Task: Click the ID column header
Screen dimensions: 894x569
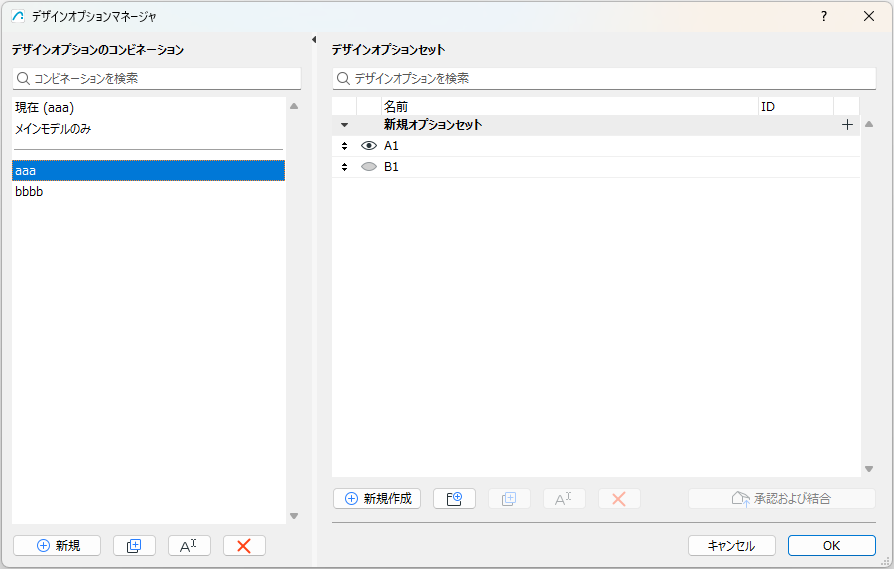Action: coord(796,107)
